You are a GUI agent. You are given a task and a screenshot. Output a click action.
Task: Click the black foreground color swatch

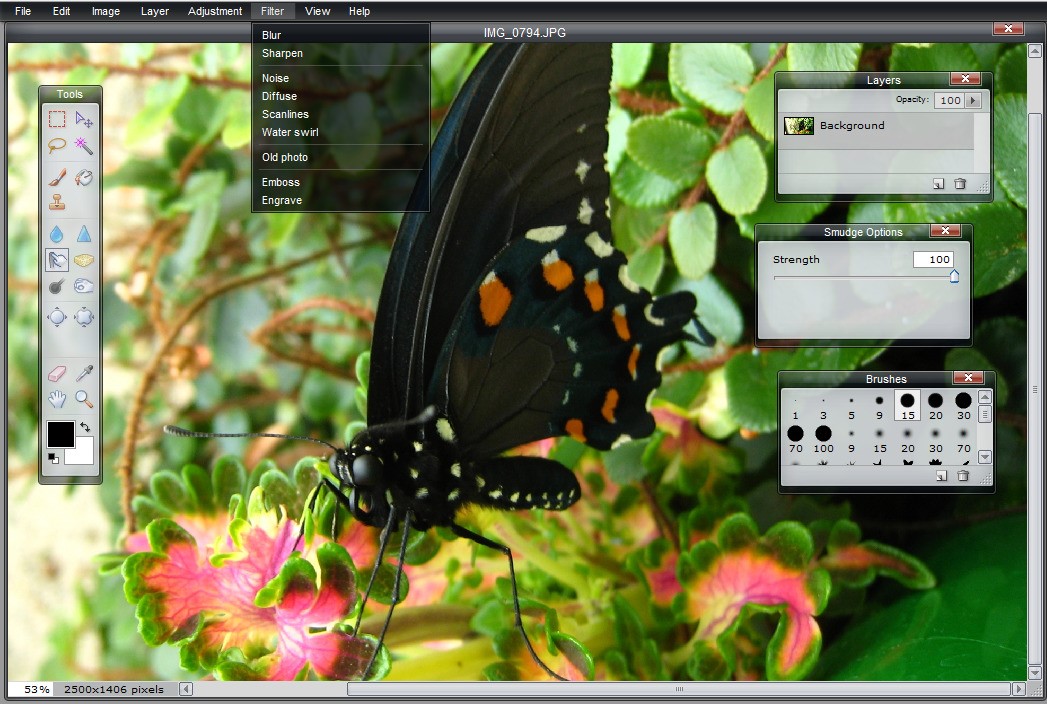click(60, 435)
